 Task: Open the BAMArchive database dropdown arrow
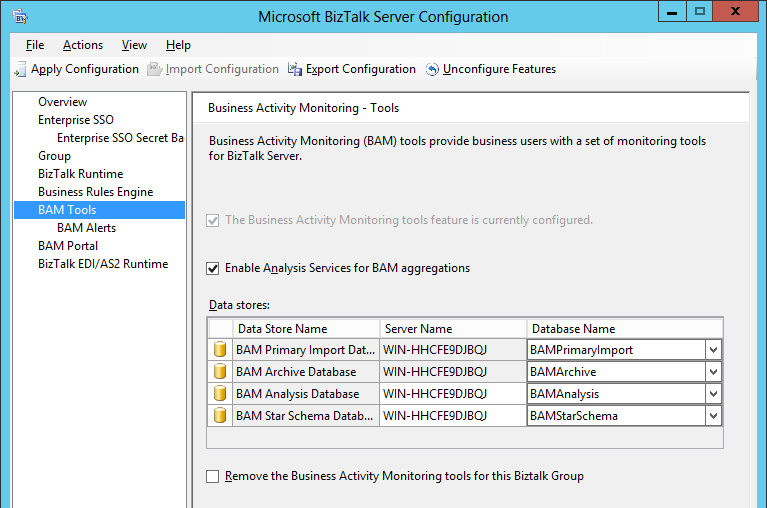pos(713,372)
